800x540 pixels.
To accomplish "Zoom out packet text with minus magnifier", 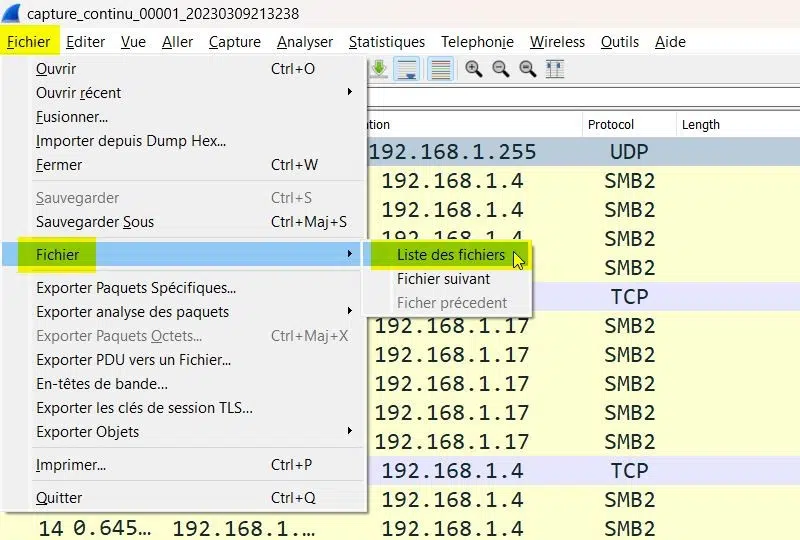I will point(501,69).
